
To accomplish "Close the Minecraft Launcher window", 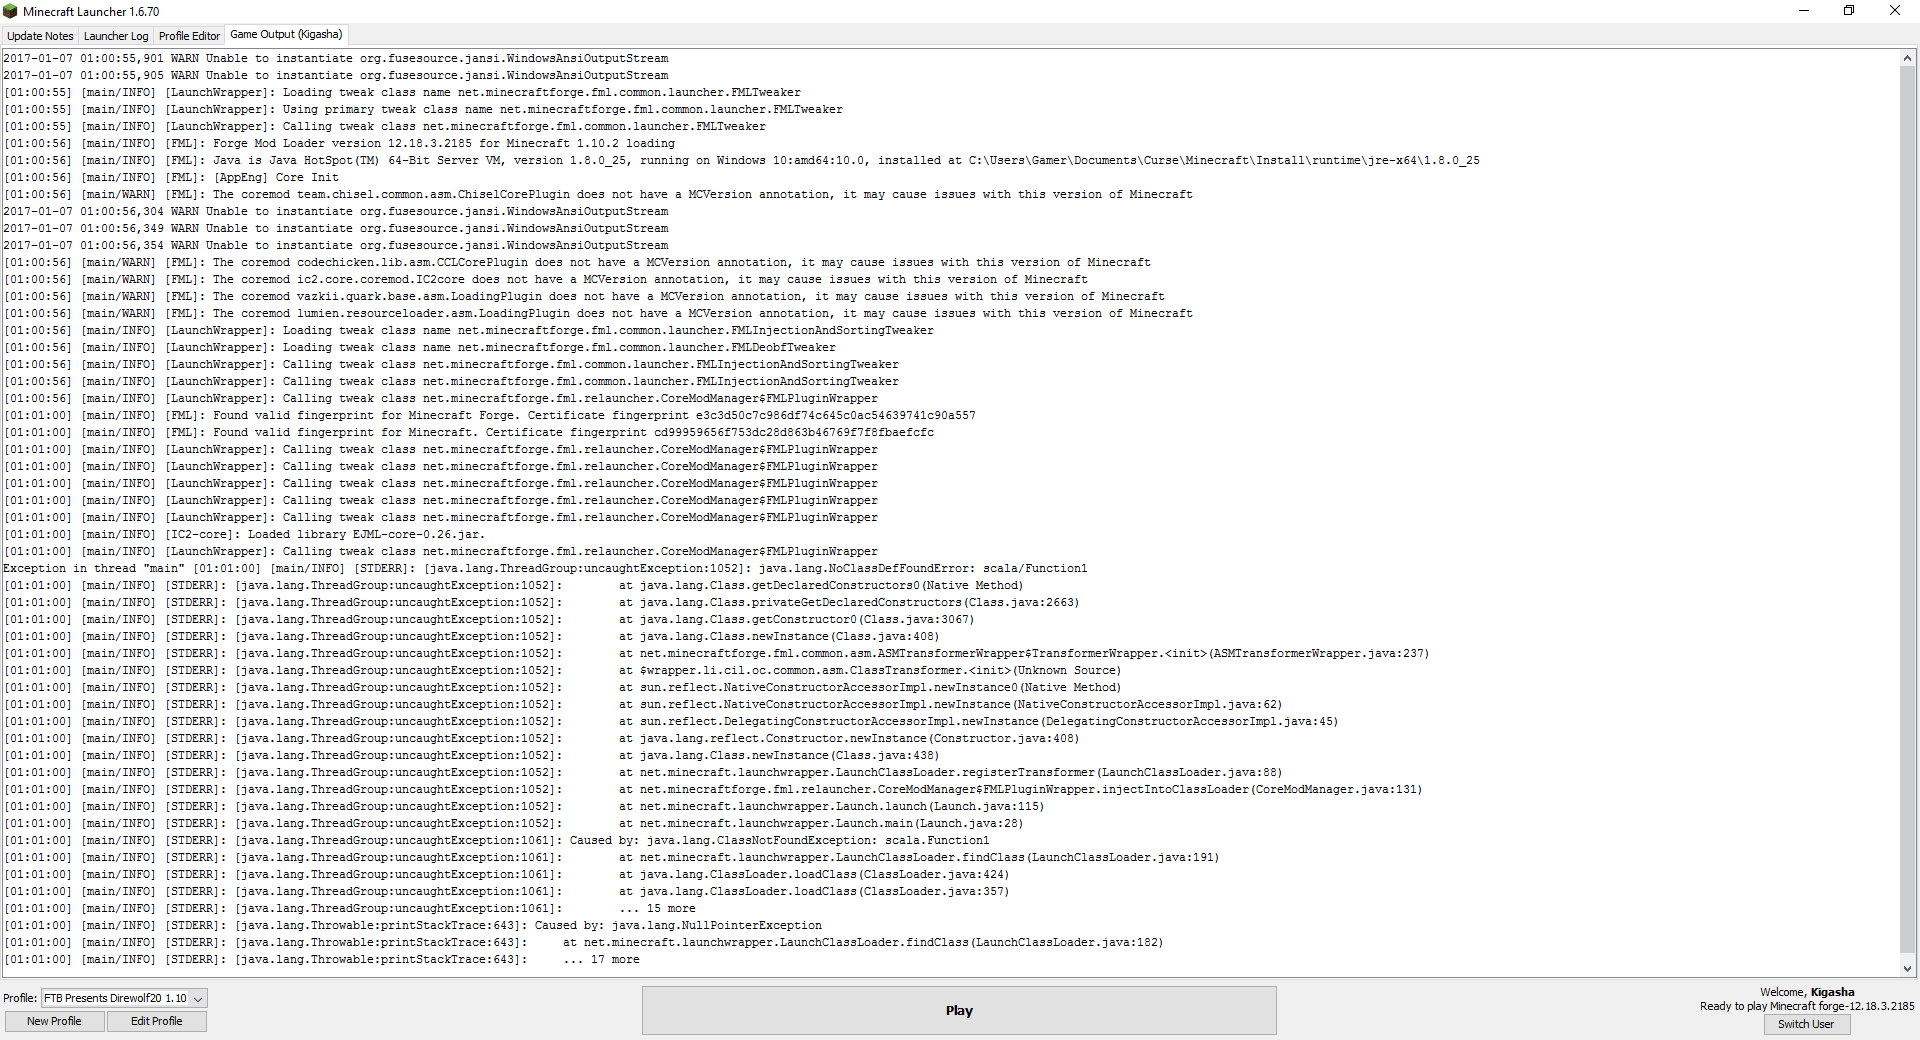I will pyautogui.click(x=1895, y=11).
